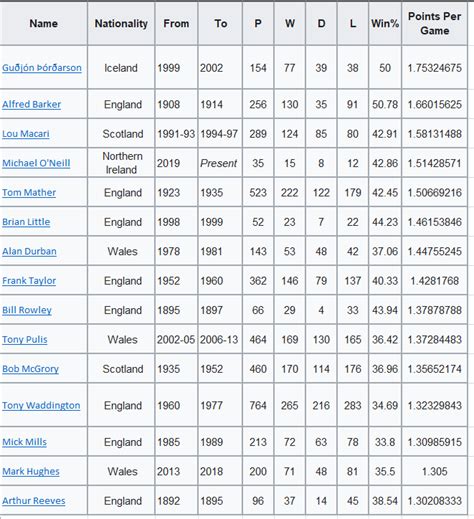The height and width of the screenshot is (519, 474).
Task: Visit the Bill Rowley link
Action: click(x=27, y=310)
